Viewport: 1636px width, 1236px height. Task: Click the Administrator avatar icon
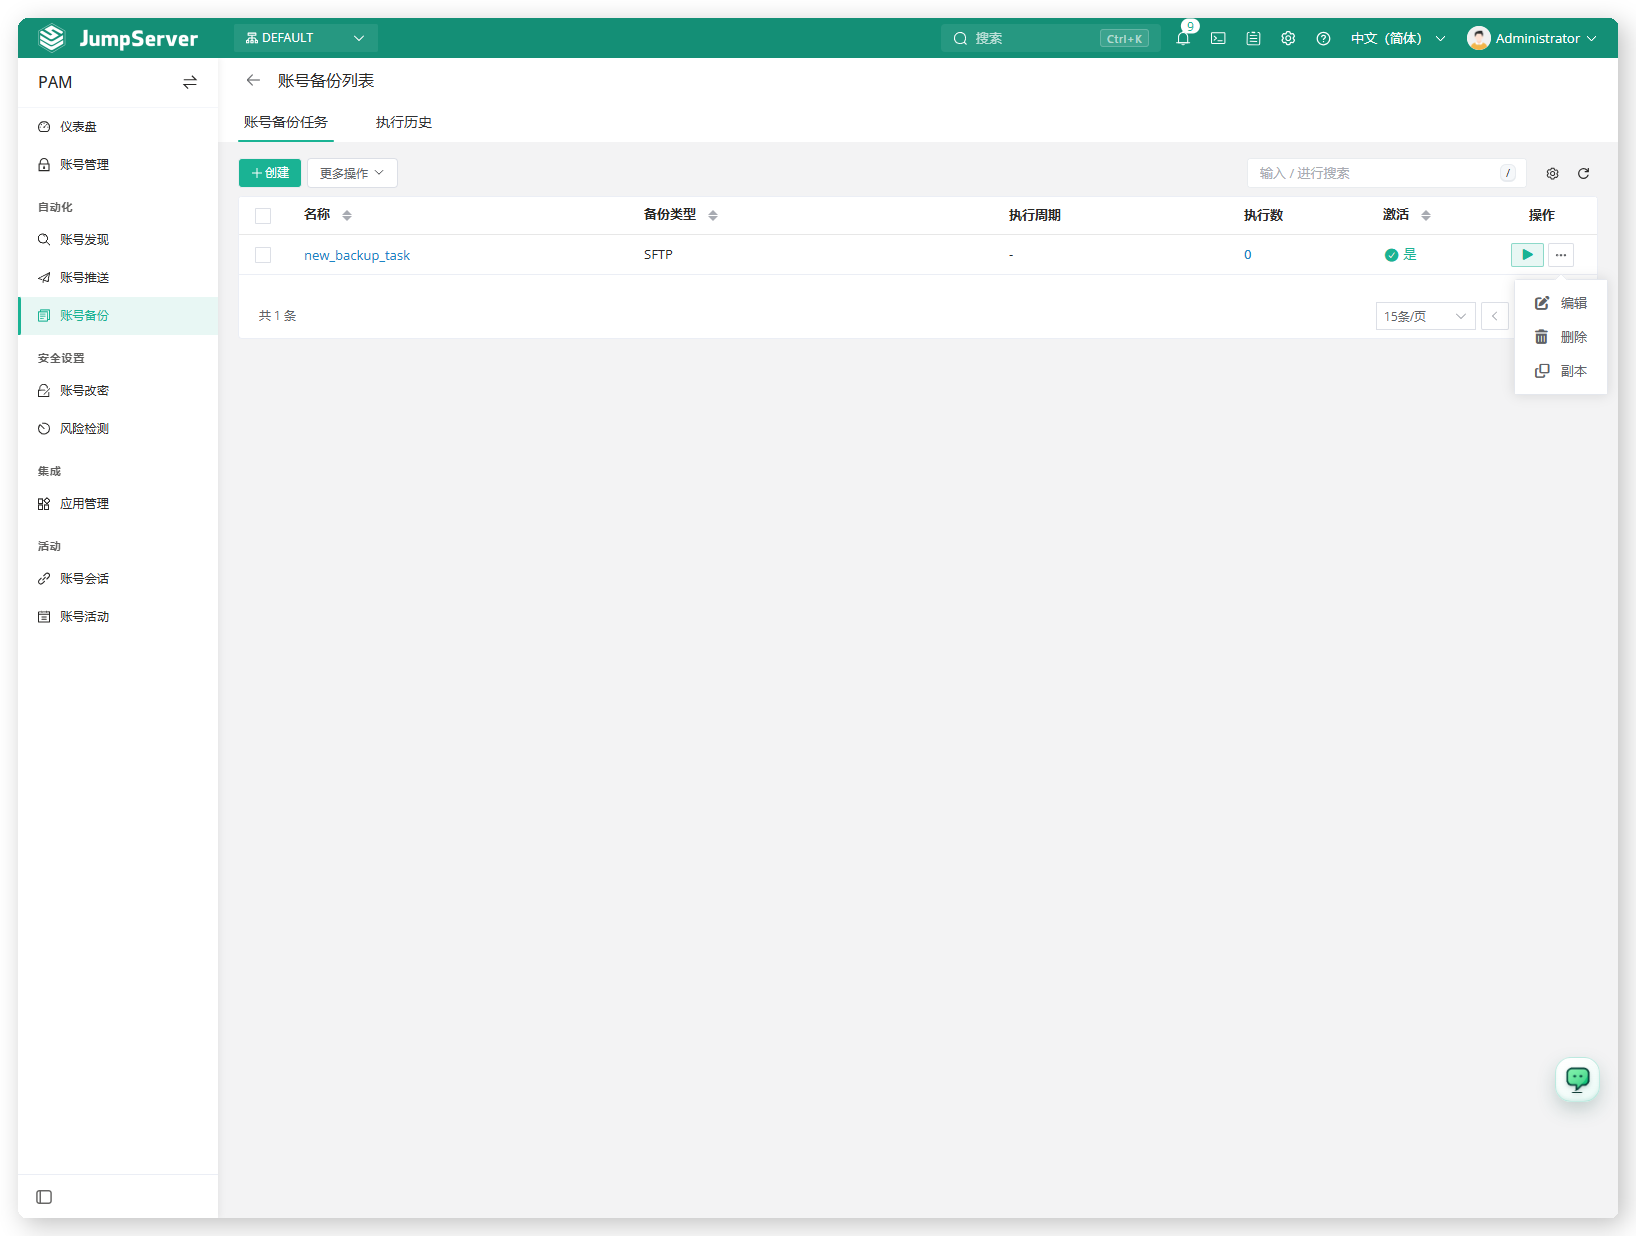(1478, 38)
